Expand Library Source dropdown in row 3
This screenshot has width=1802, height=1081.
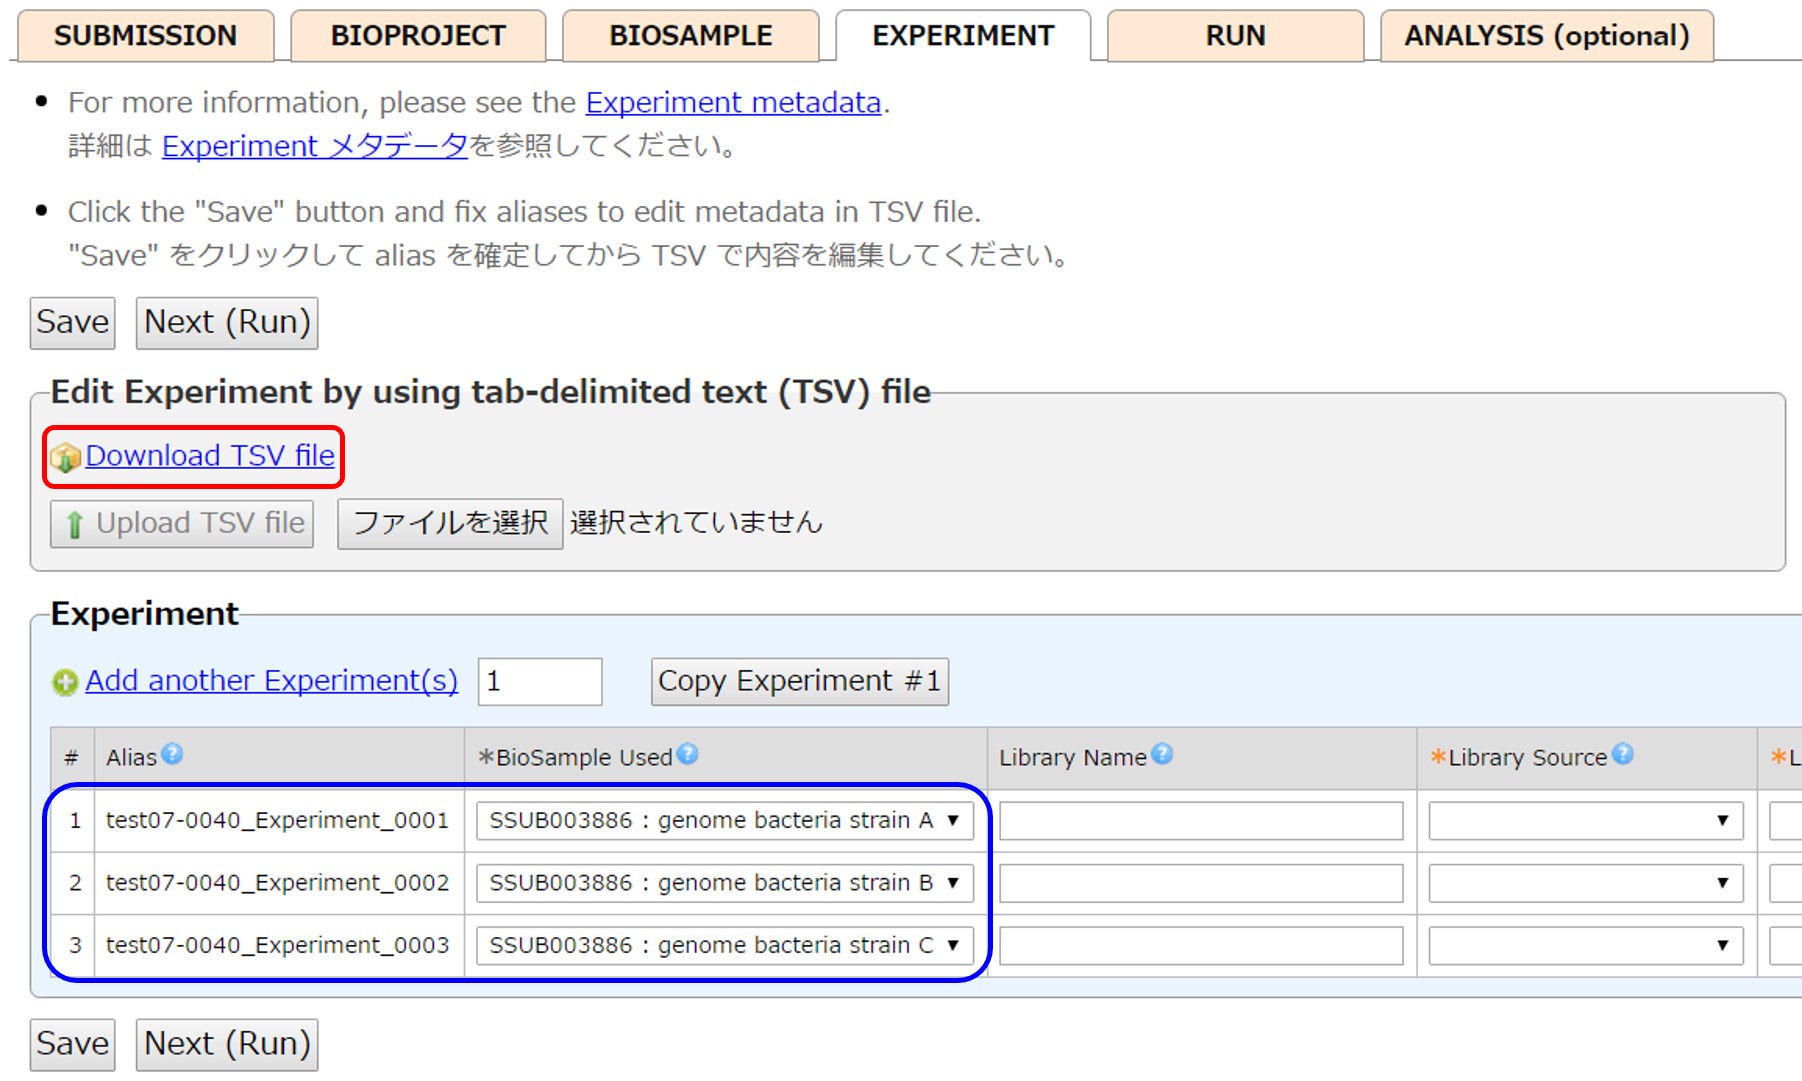click(1585, 946)
